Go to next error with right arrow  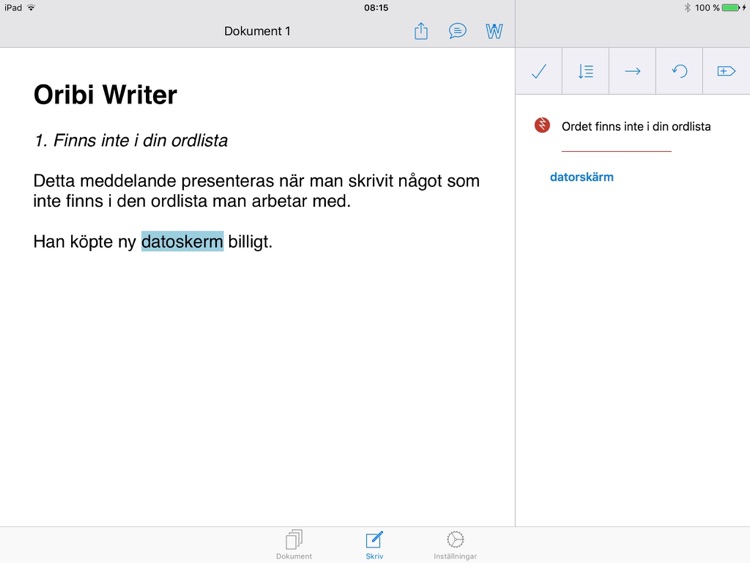(x=632, y=71)
